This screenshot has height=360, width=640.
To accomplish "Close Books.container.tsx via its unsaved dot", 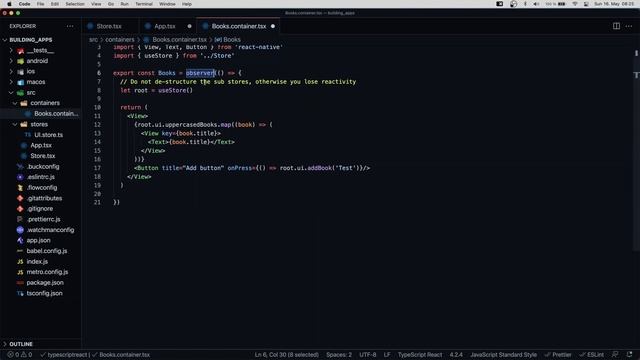I will pyautogui.click(x=273, y=26).
